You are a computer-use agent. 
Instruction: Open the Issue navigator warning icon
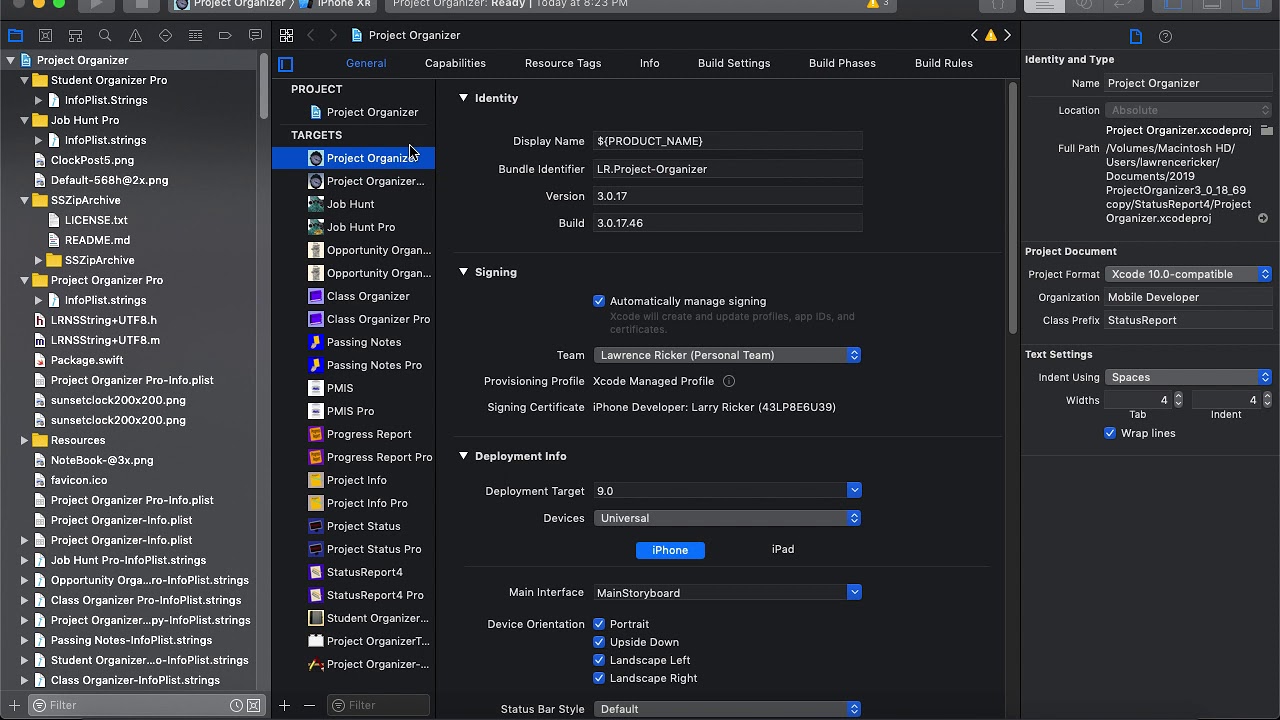(x=135, y=35)
